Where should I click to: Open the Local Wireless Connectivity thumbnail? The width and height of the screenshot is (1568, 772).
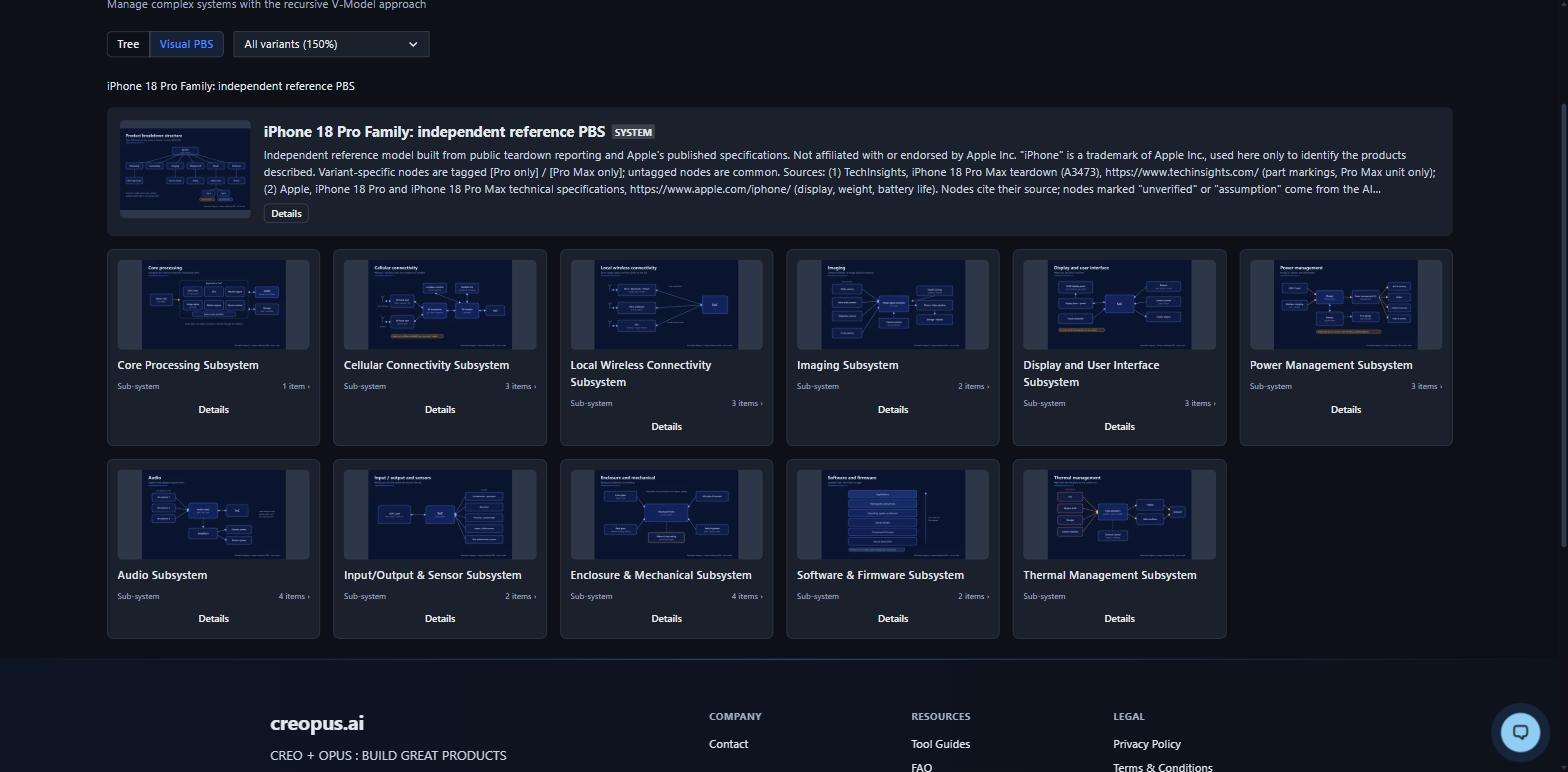point(666,305)
